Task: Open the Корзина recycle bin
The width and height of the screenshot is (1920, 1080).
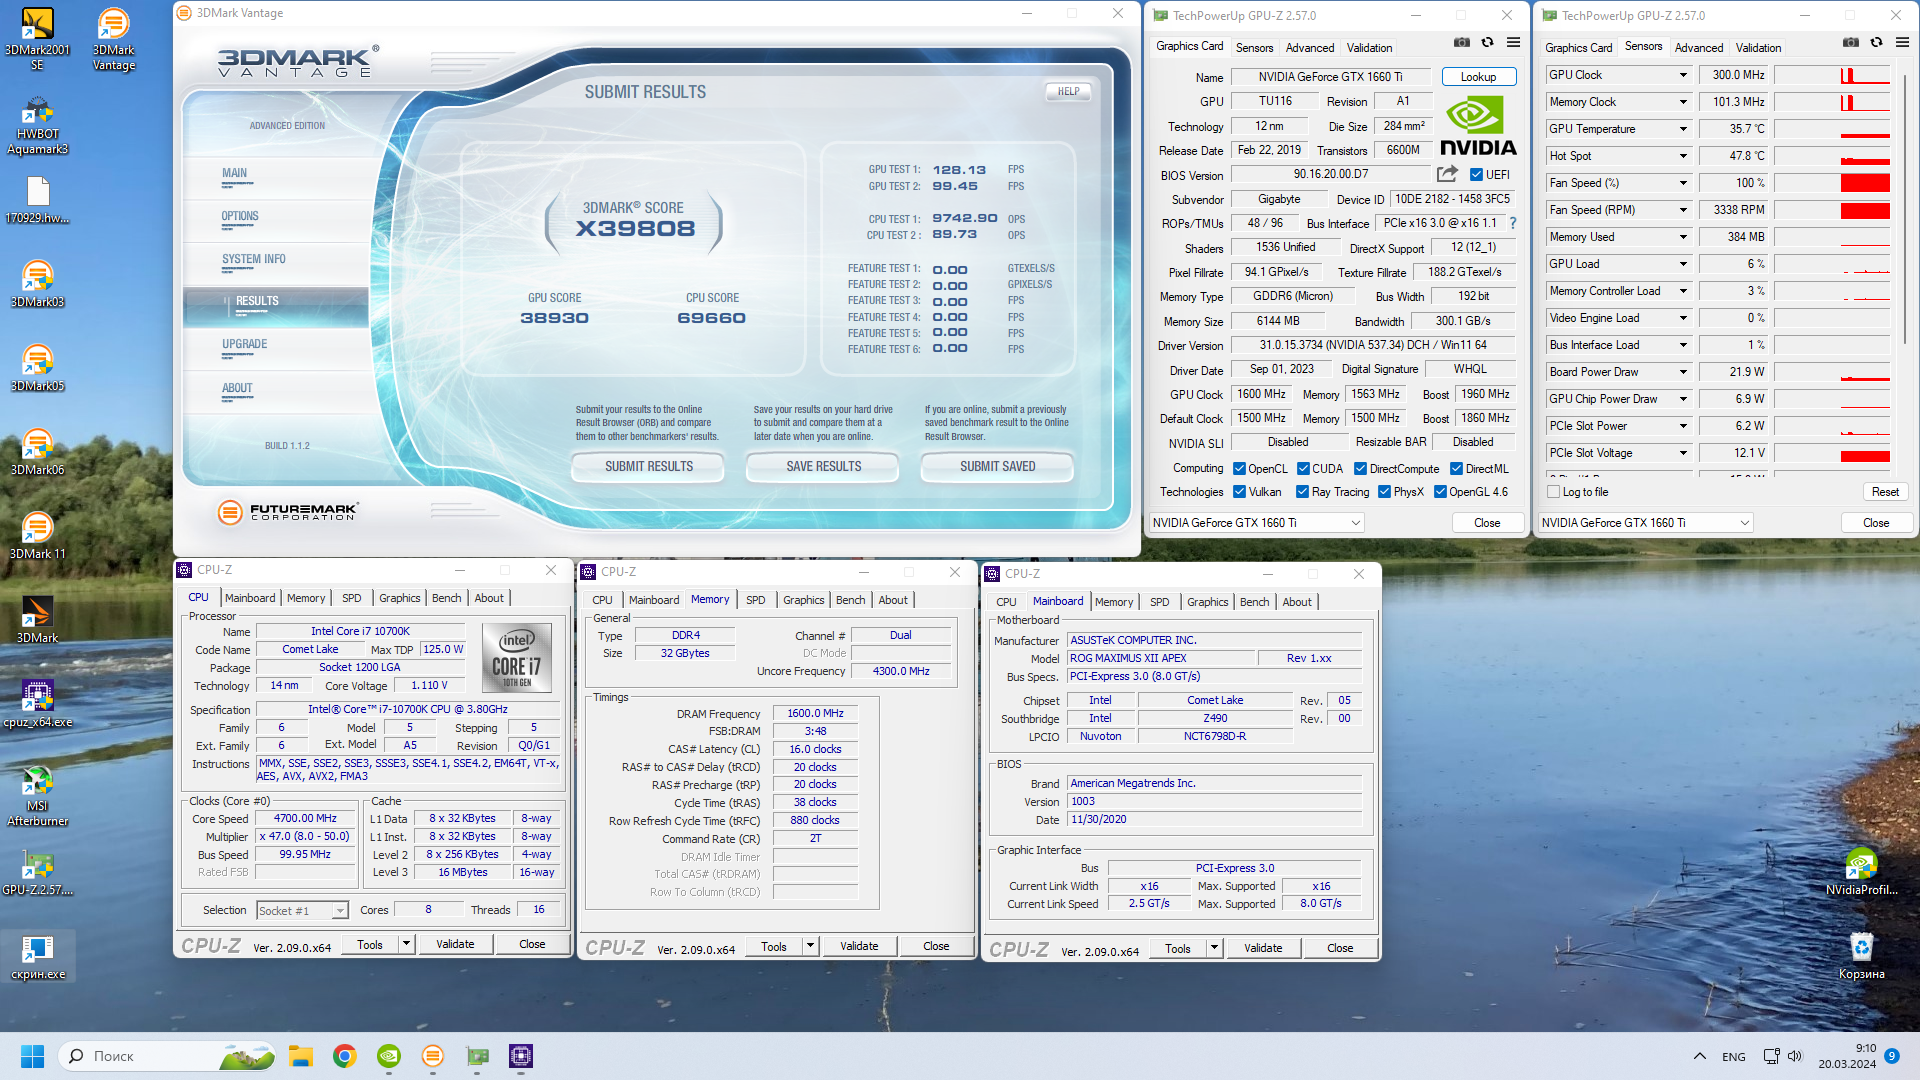Action: [x=1861, y=956]
